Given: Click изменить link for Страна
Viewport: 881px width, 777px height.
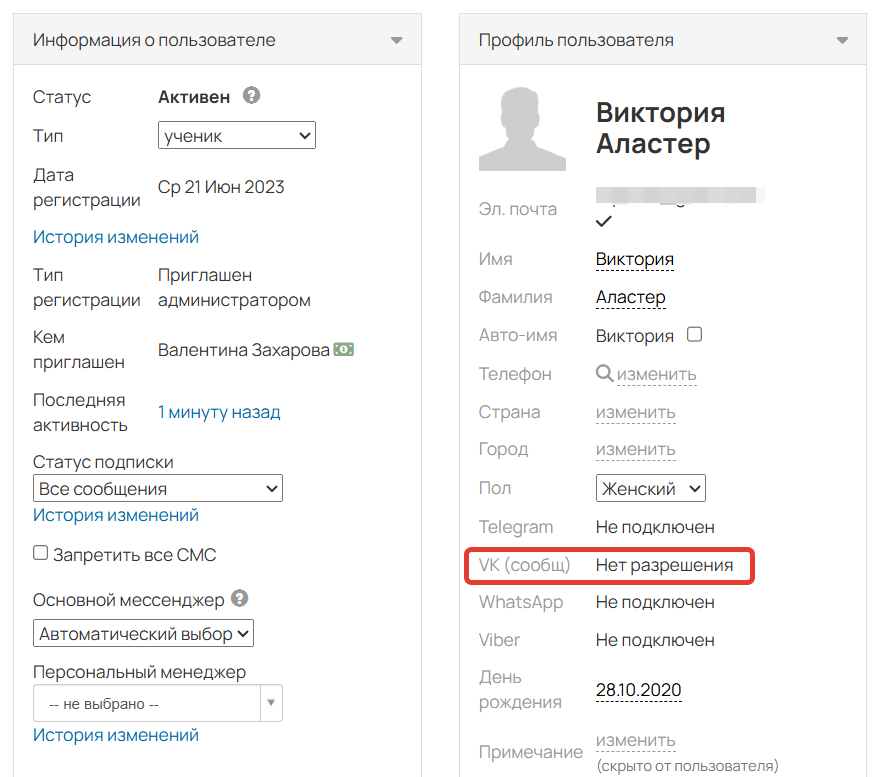Looking at the screenshot, I should tap(635, 412).
